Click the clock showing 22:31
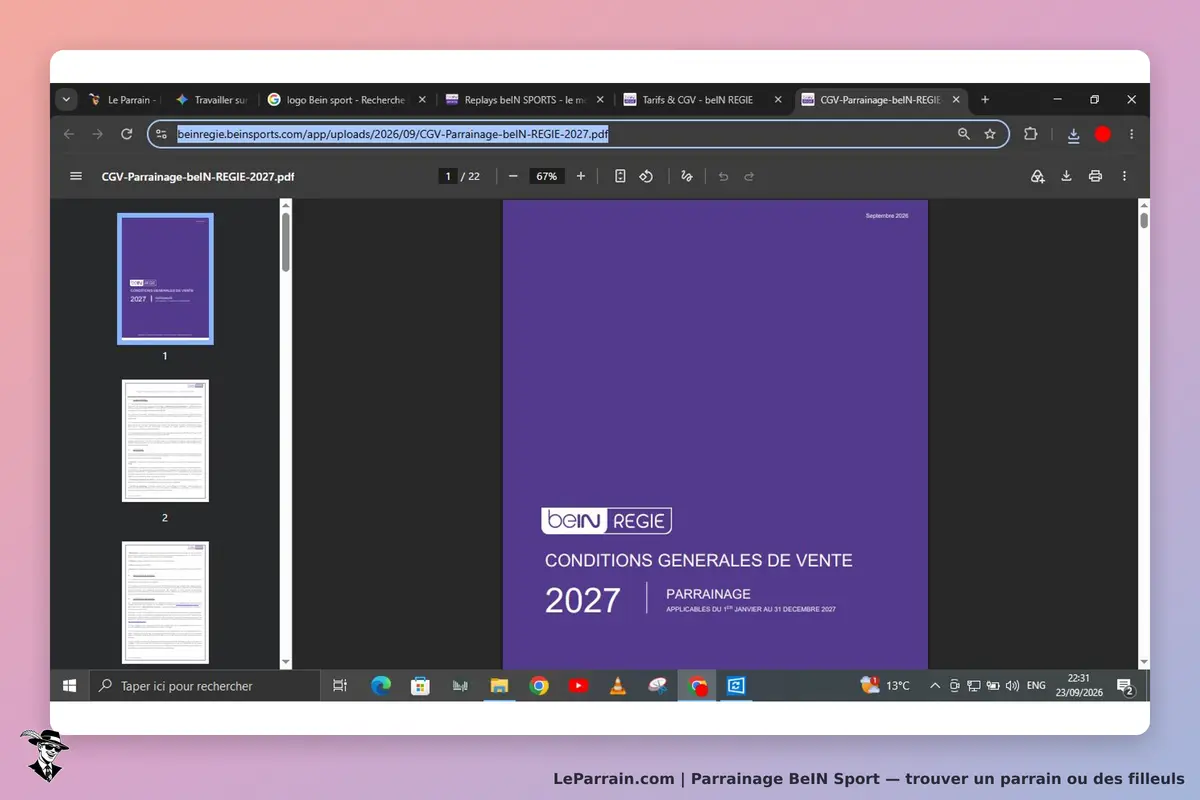Image resolution: width=1200 pixels, height=800 pixels. point(1079,678)
